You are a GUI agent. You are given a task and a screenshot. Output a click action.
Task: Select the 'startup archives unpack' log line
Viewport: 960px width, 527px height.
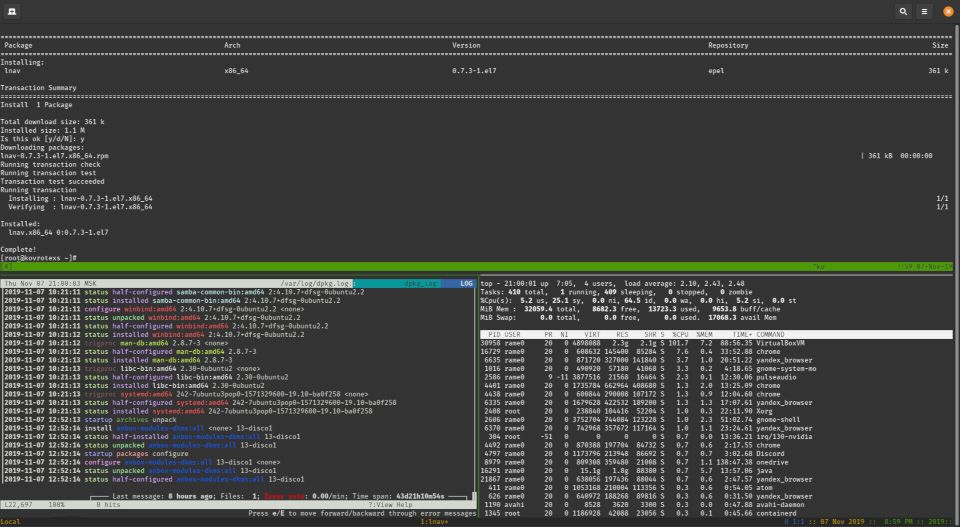(x=90, y=420)
